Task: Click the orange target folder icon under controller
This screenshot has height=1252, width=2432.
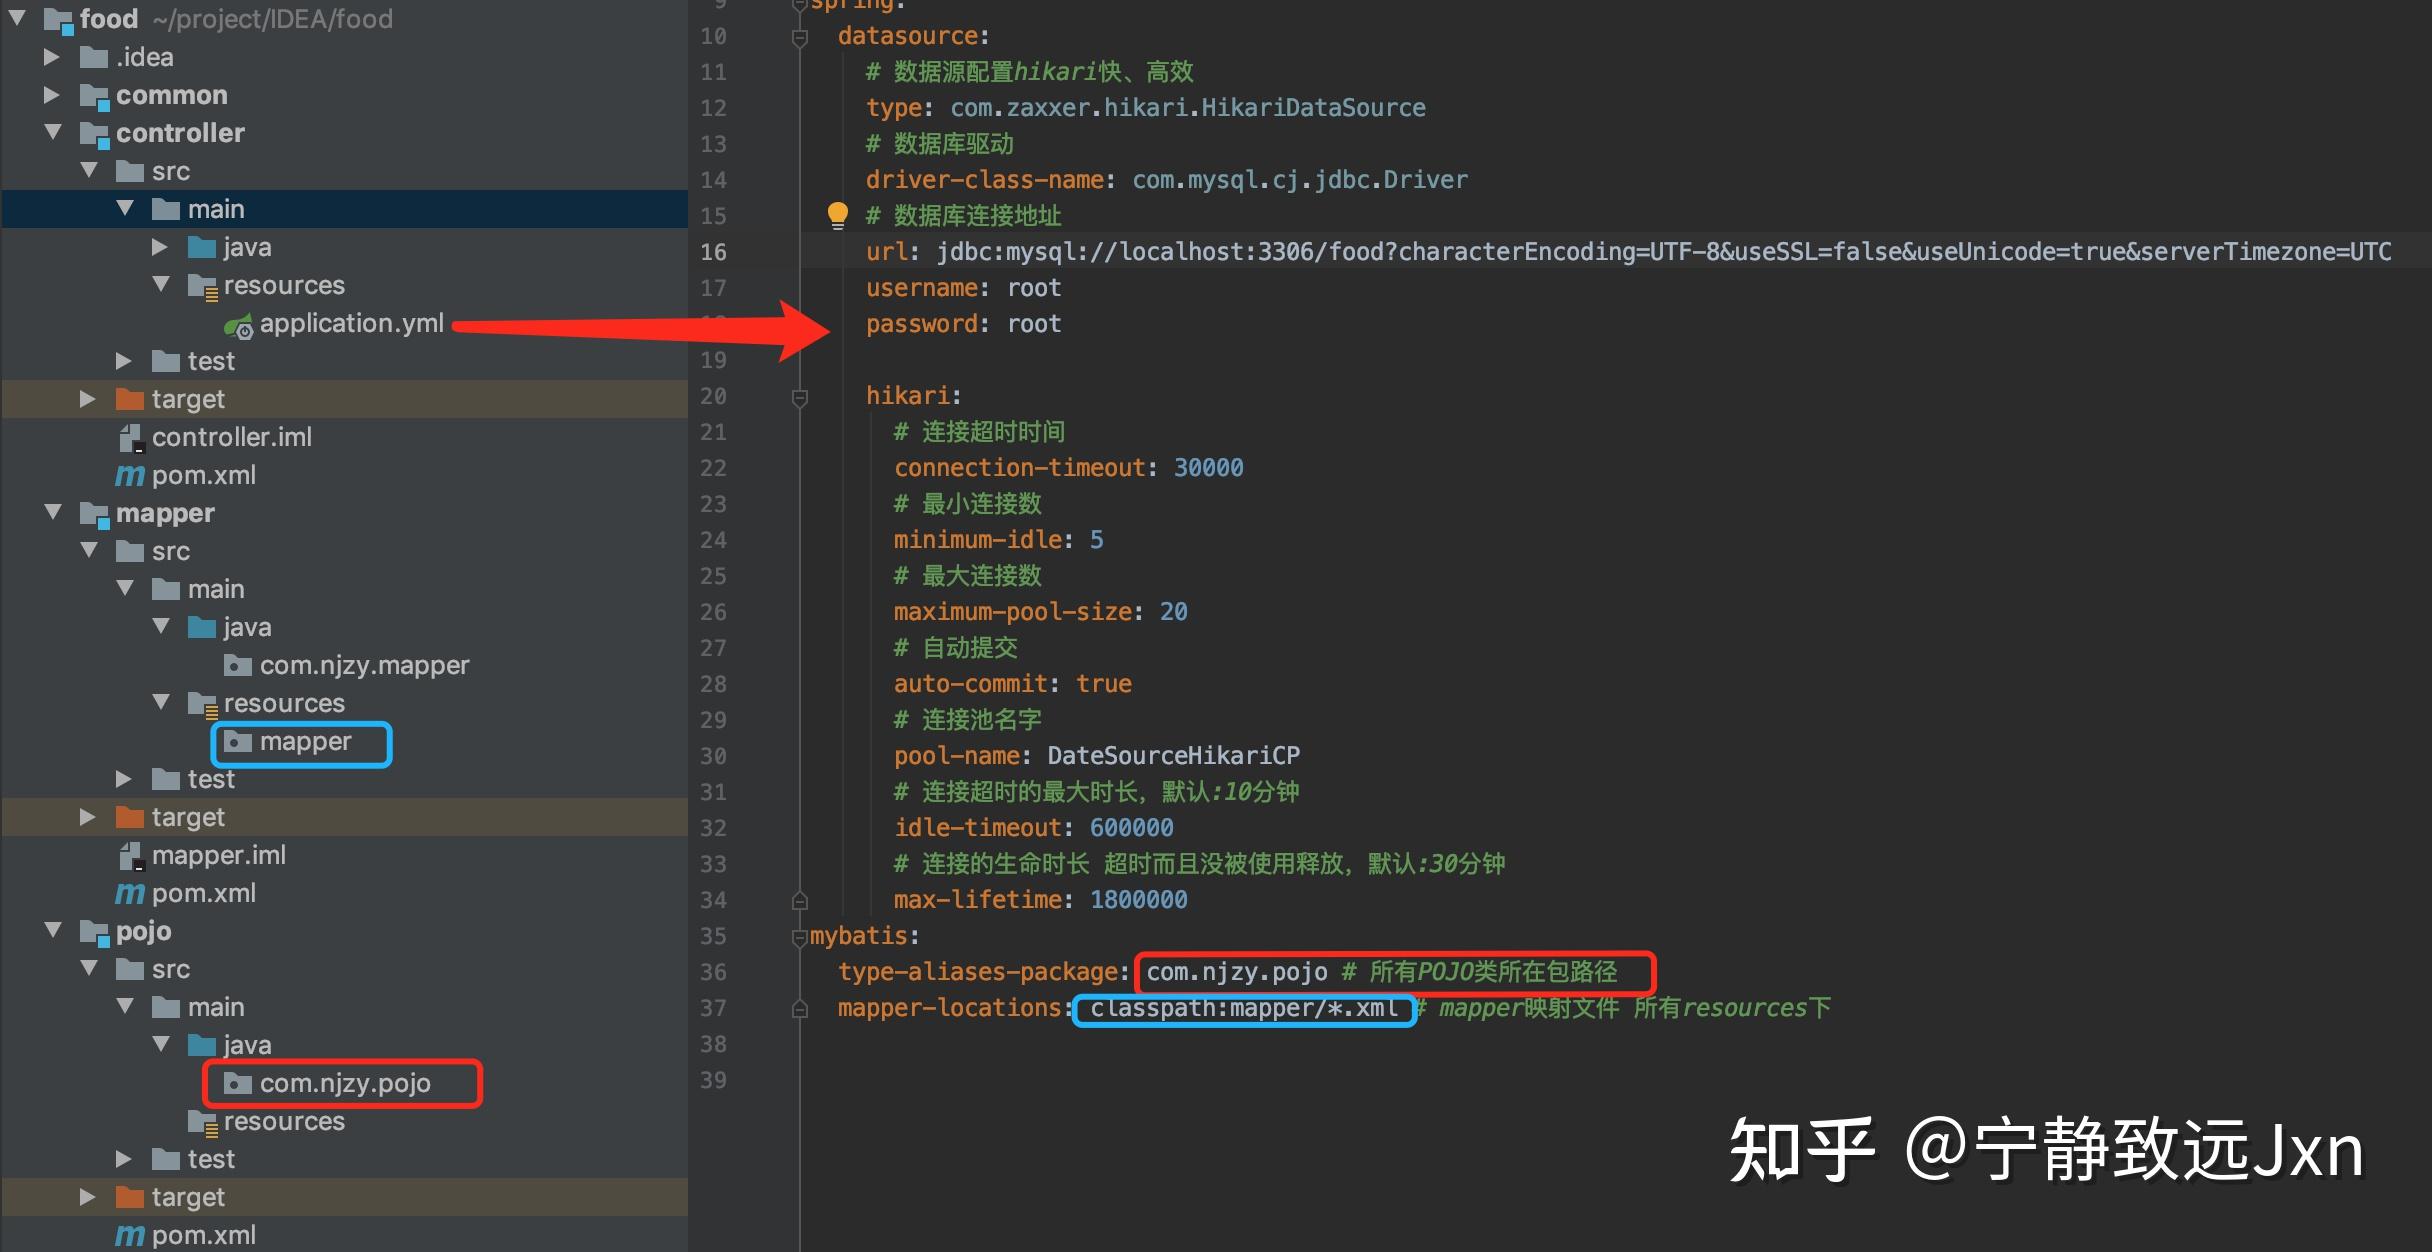Action: pos(130,399)
